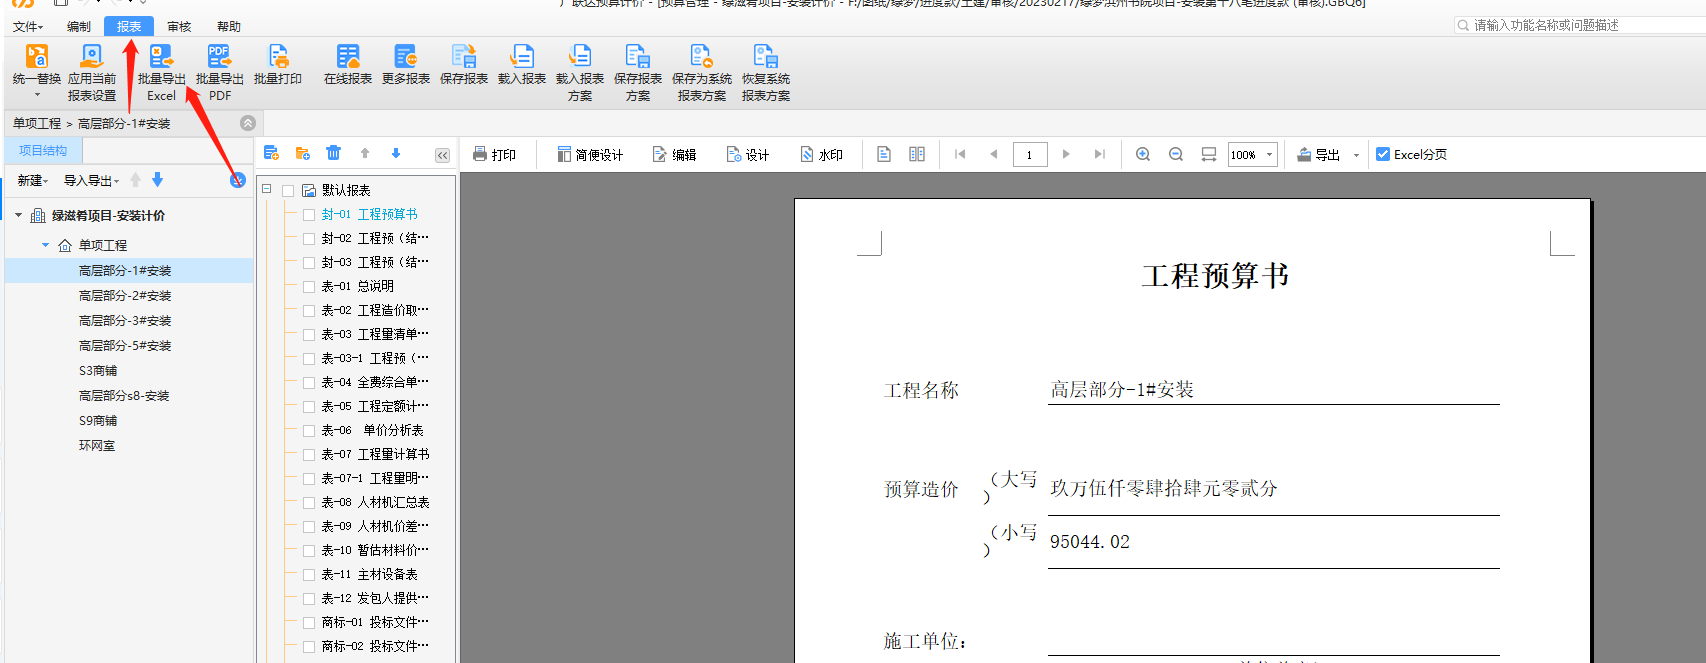
Task: Open the 帮助 menu
Action: coord(229,27)
